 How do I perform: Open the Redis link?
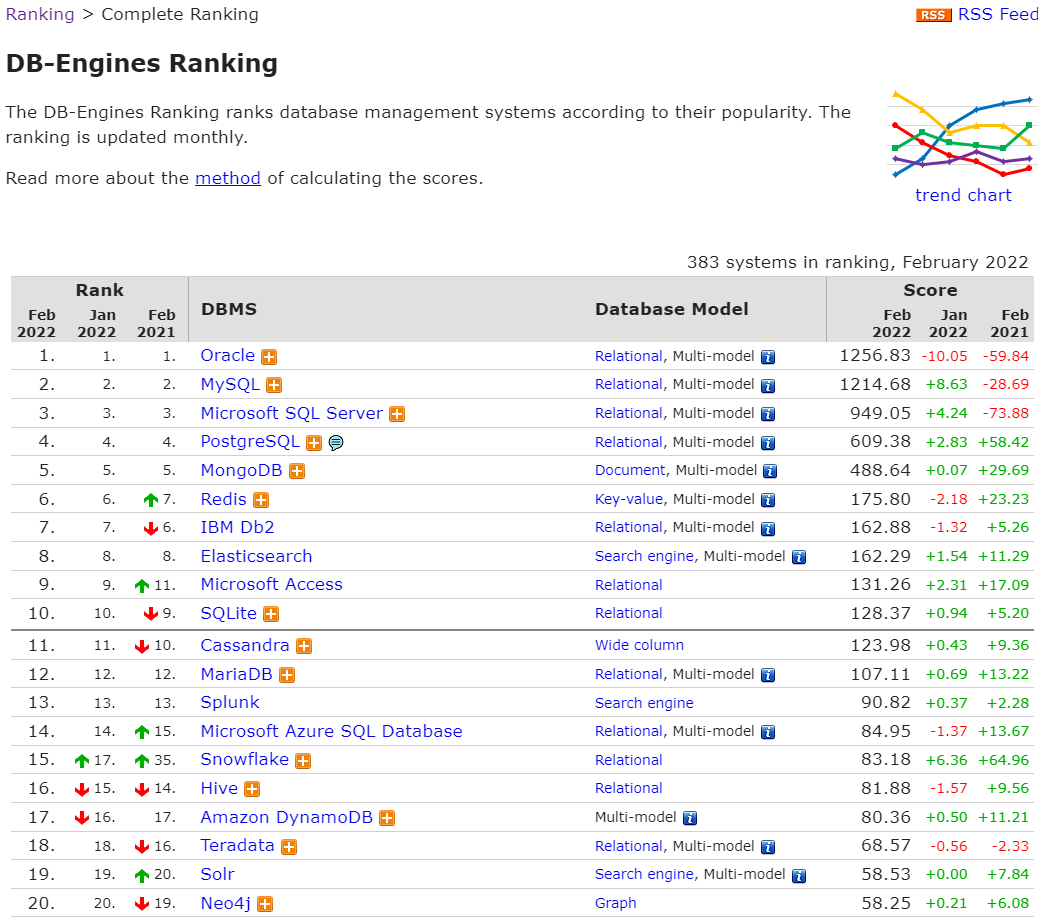pos(224,499)
